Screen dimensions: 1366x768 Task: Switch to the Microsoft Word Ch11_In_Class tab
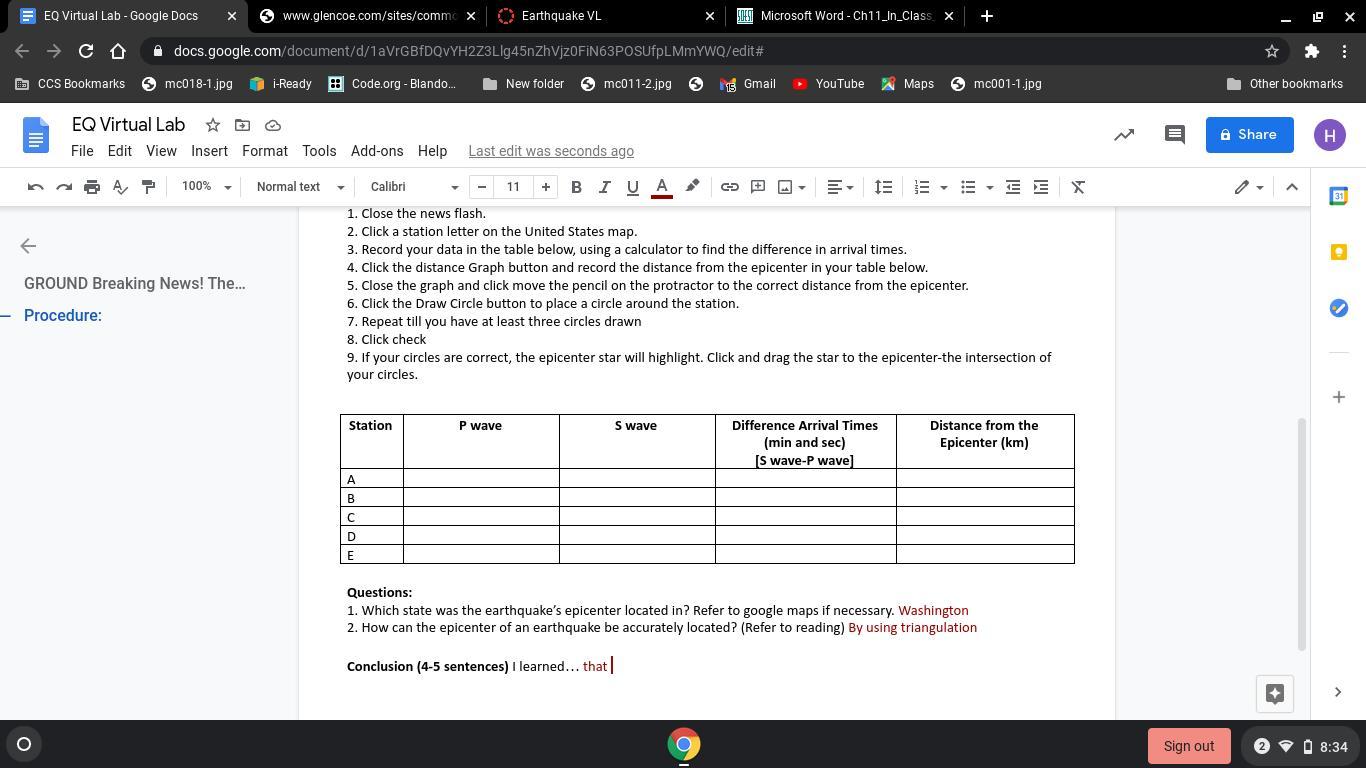(846, 16)
